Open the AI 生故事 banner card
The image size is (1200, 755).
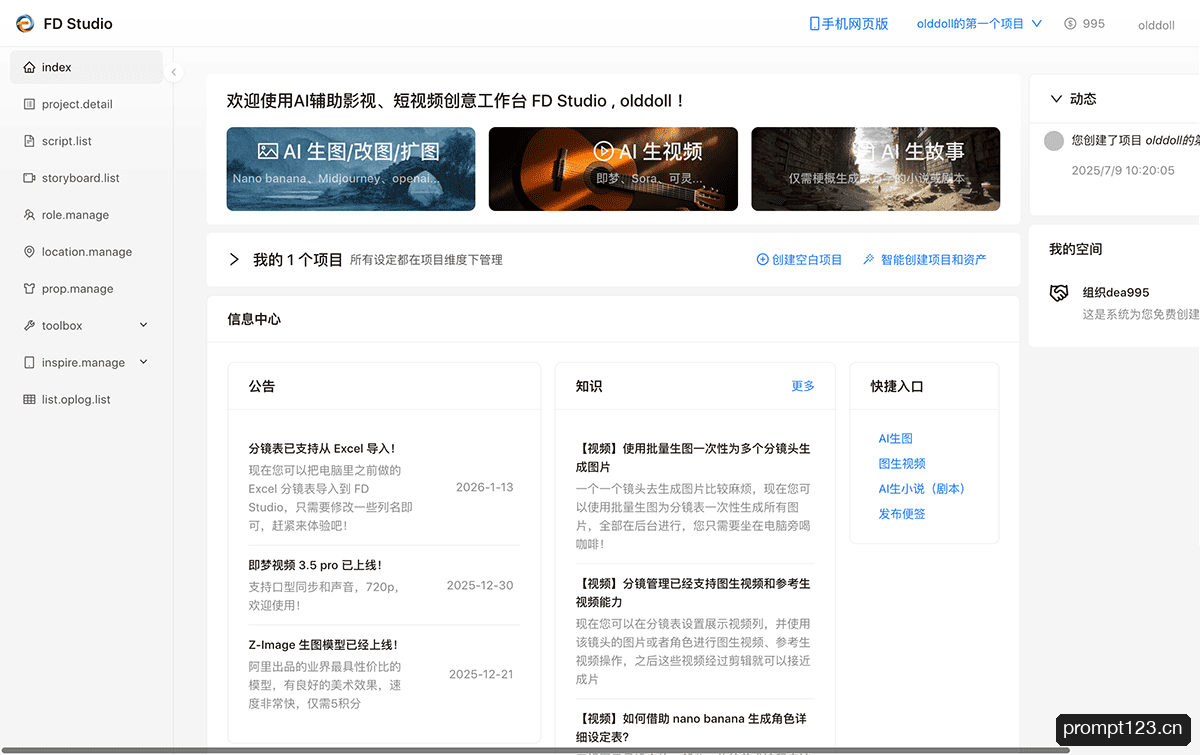click(x=876, y=169)
